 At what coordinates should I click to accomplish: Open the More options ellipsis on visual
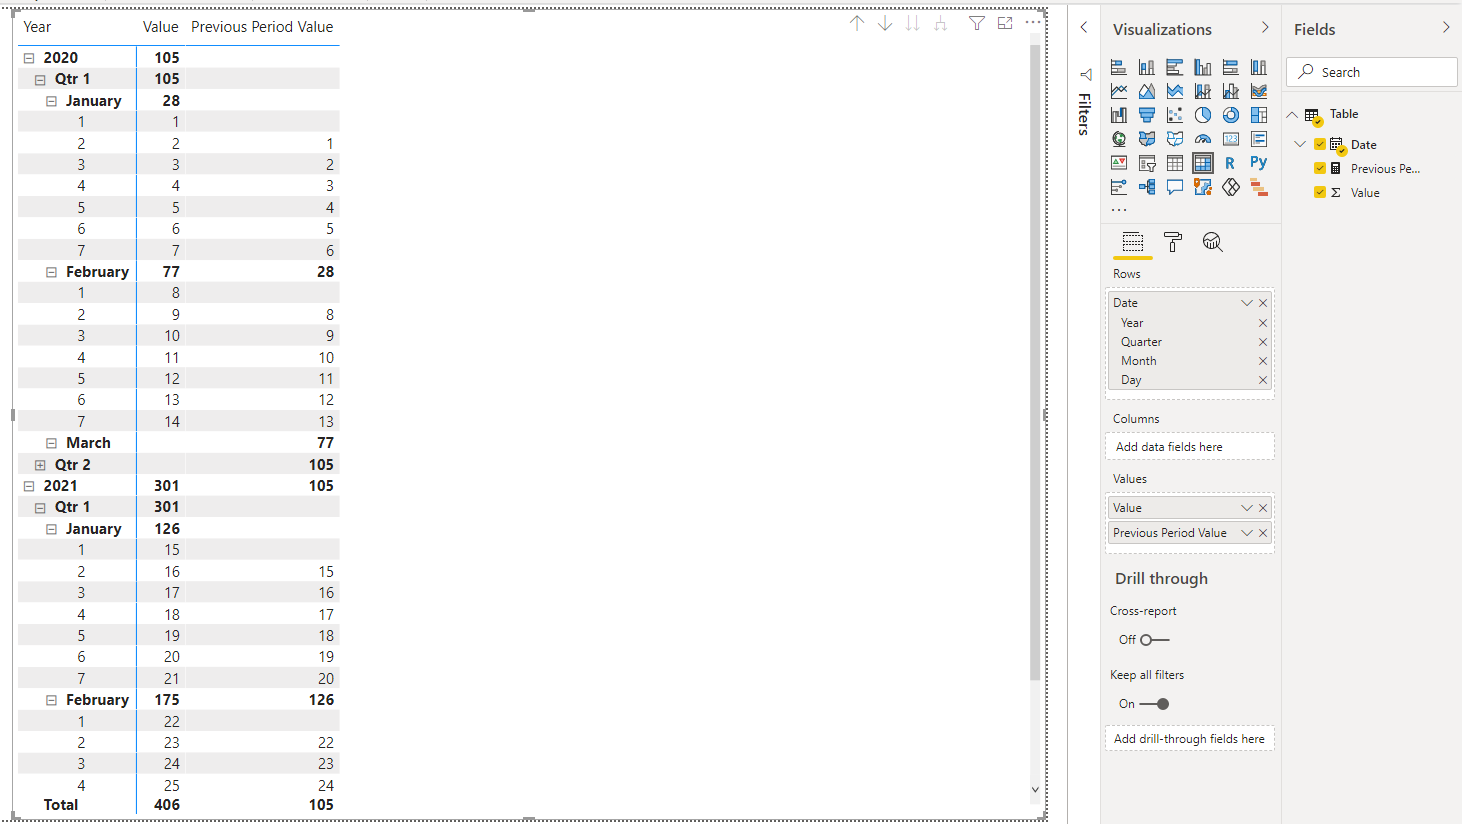point(1033,22)
